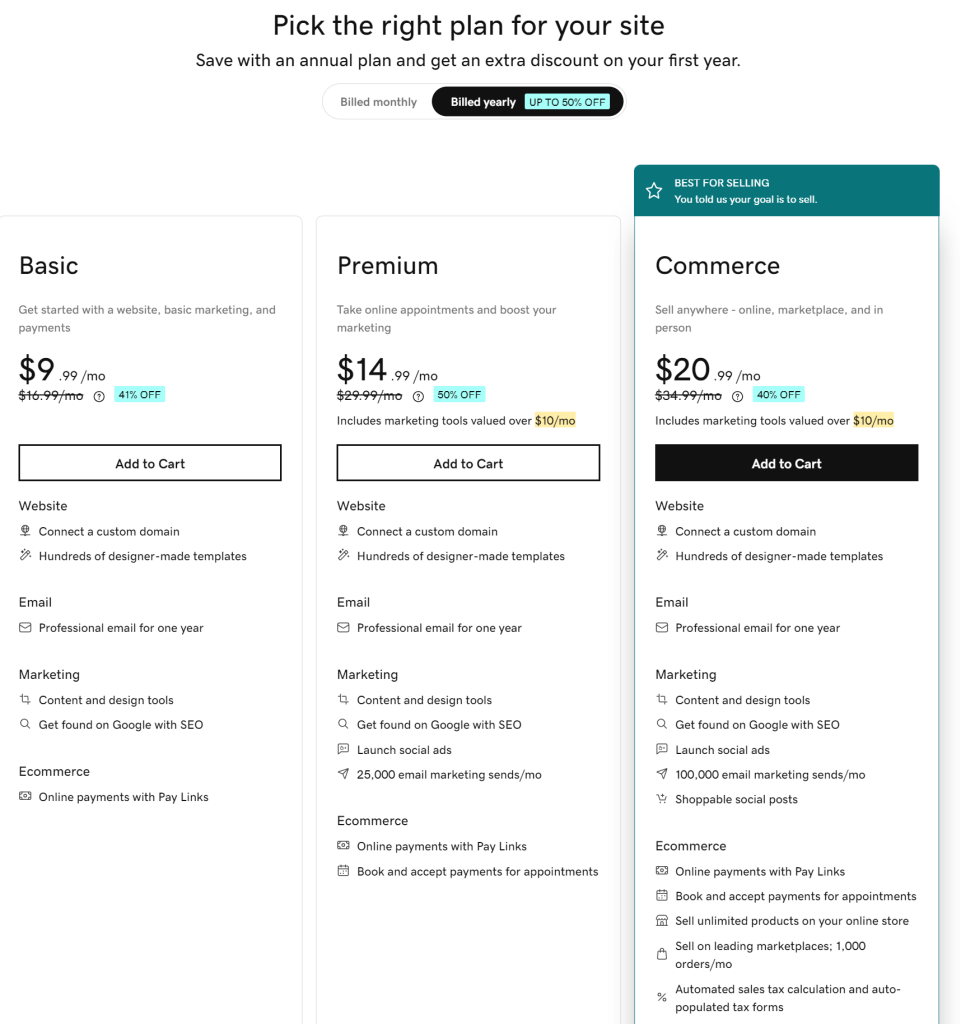
Task: Open the question mark tooltip beside Basic's discount
Action: coord(99,394)
